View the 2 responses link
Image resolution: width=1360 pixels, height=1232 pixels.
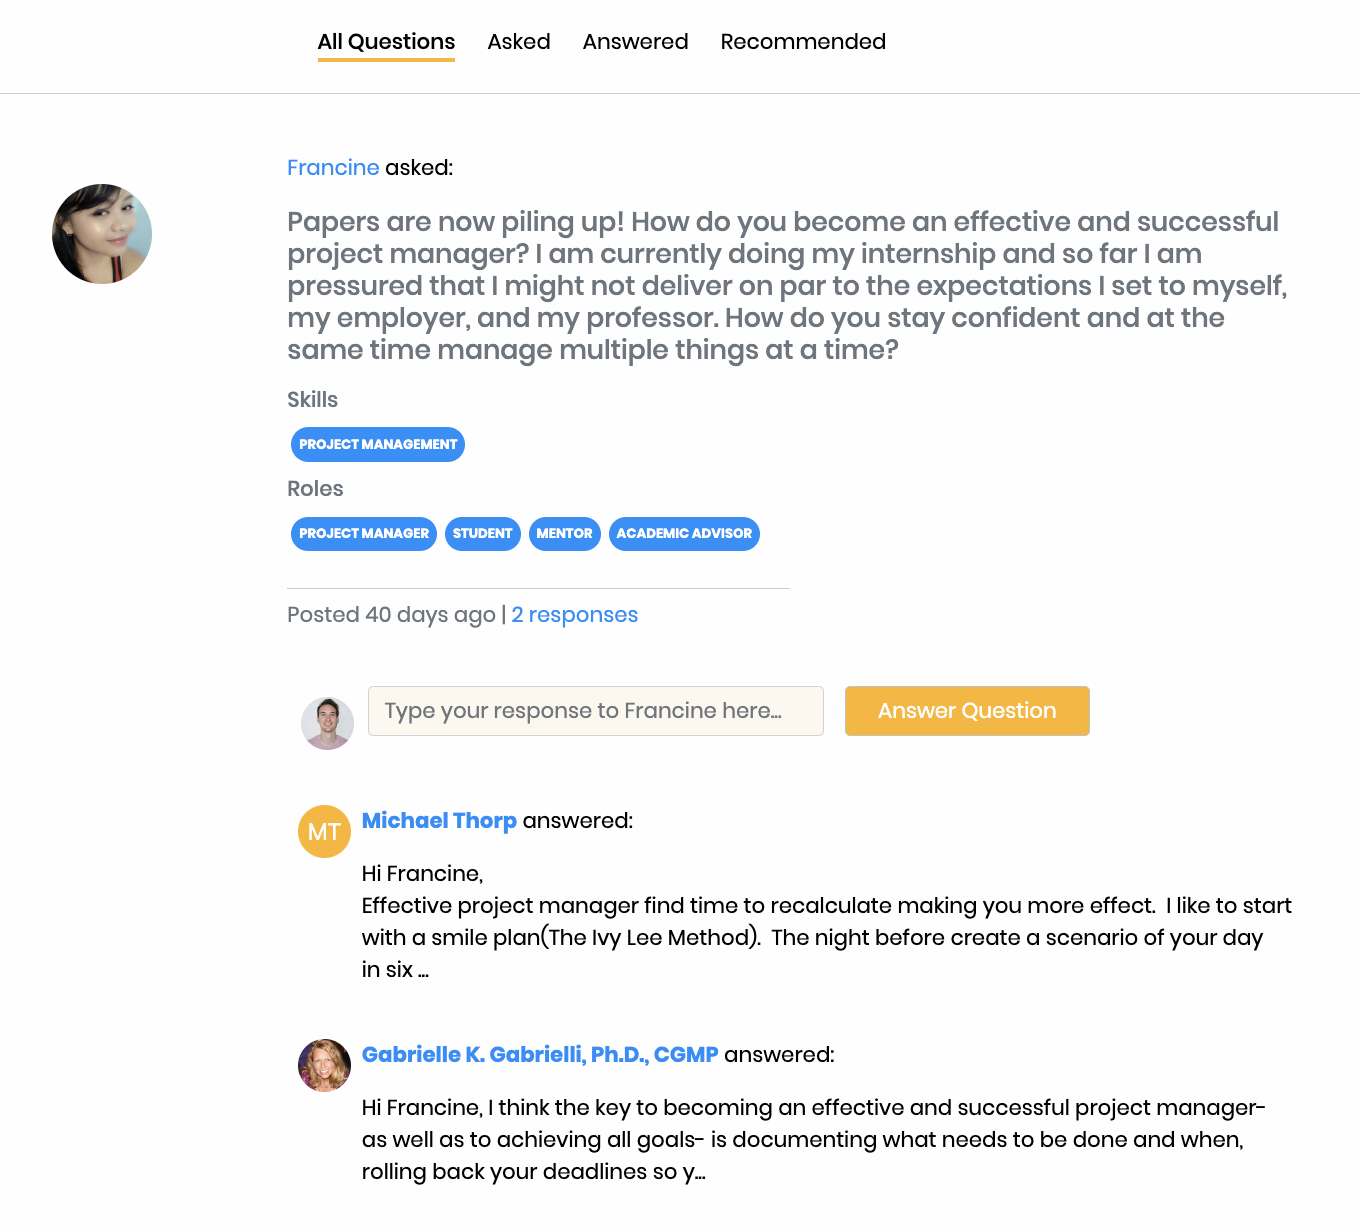pyautogui.click(x=574, y=615)
